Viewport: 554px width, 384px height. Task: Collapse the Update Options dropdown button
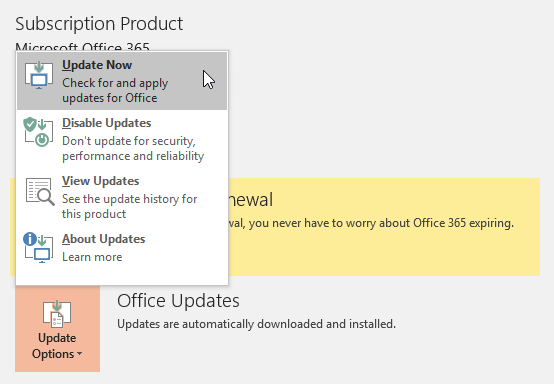point(57,329)
